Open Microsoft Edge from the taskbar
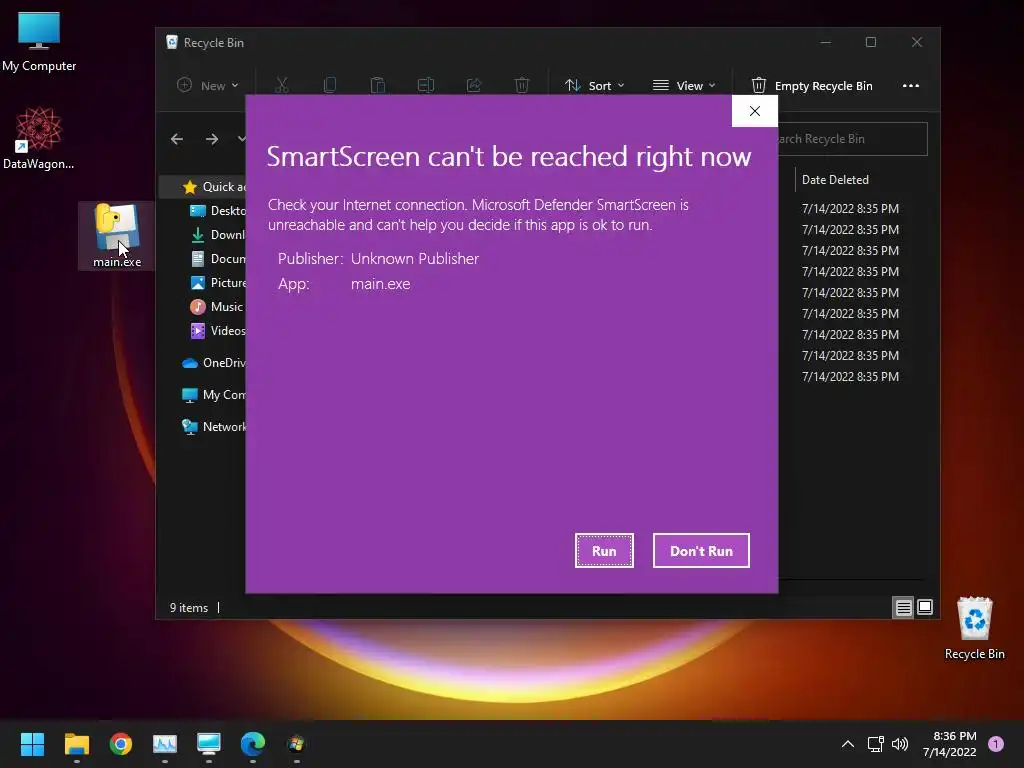Image resolution: width=1024 pixels, height=768 pixels. (253, 744)
